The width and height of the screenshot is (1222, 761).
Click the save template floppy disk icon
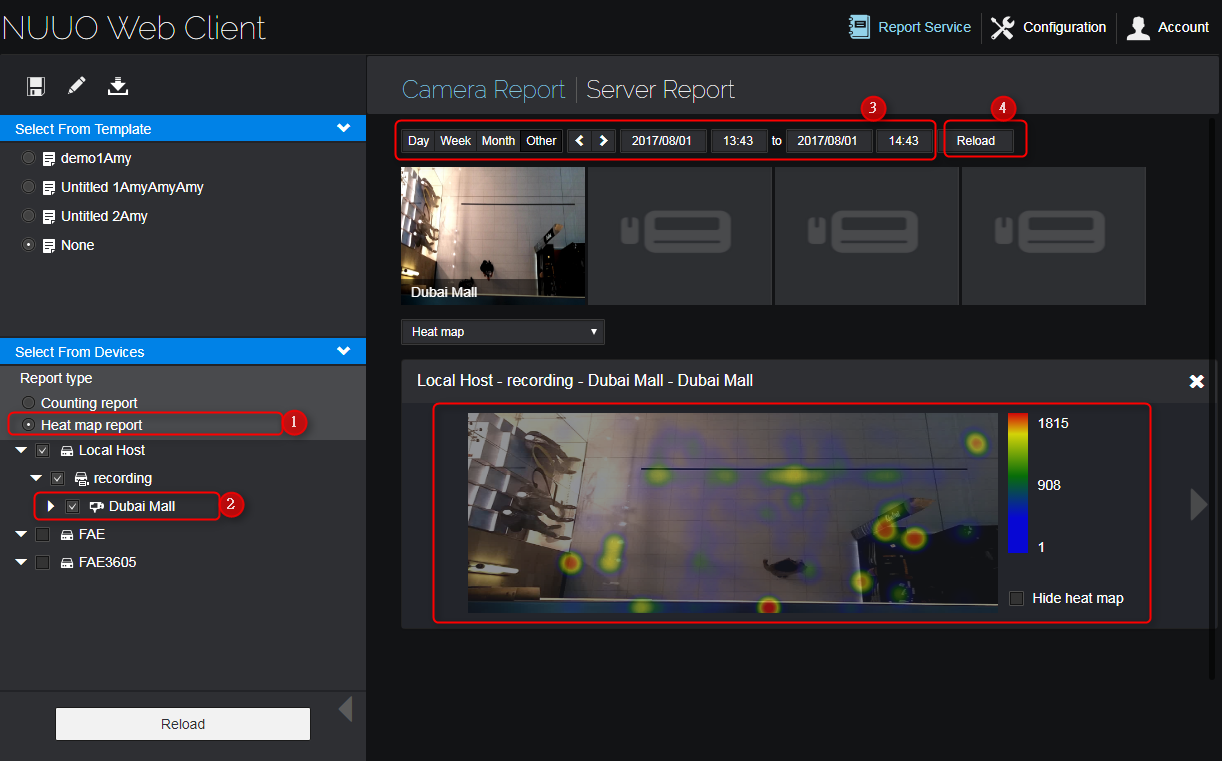coord(36,86)
